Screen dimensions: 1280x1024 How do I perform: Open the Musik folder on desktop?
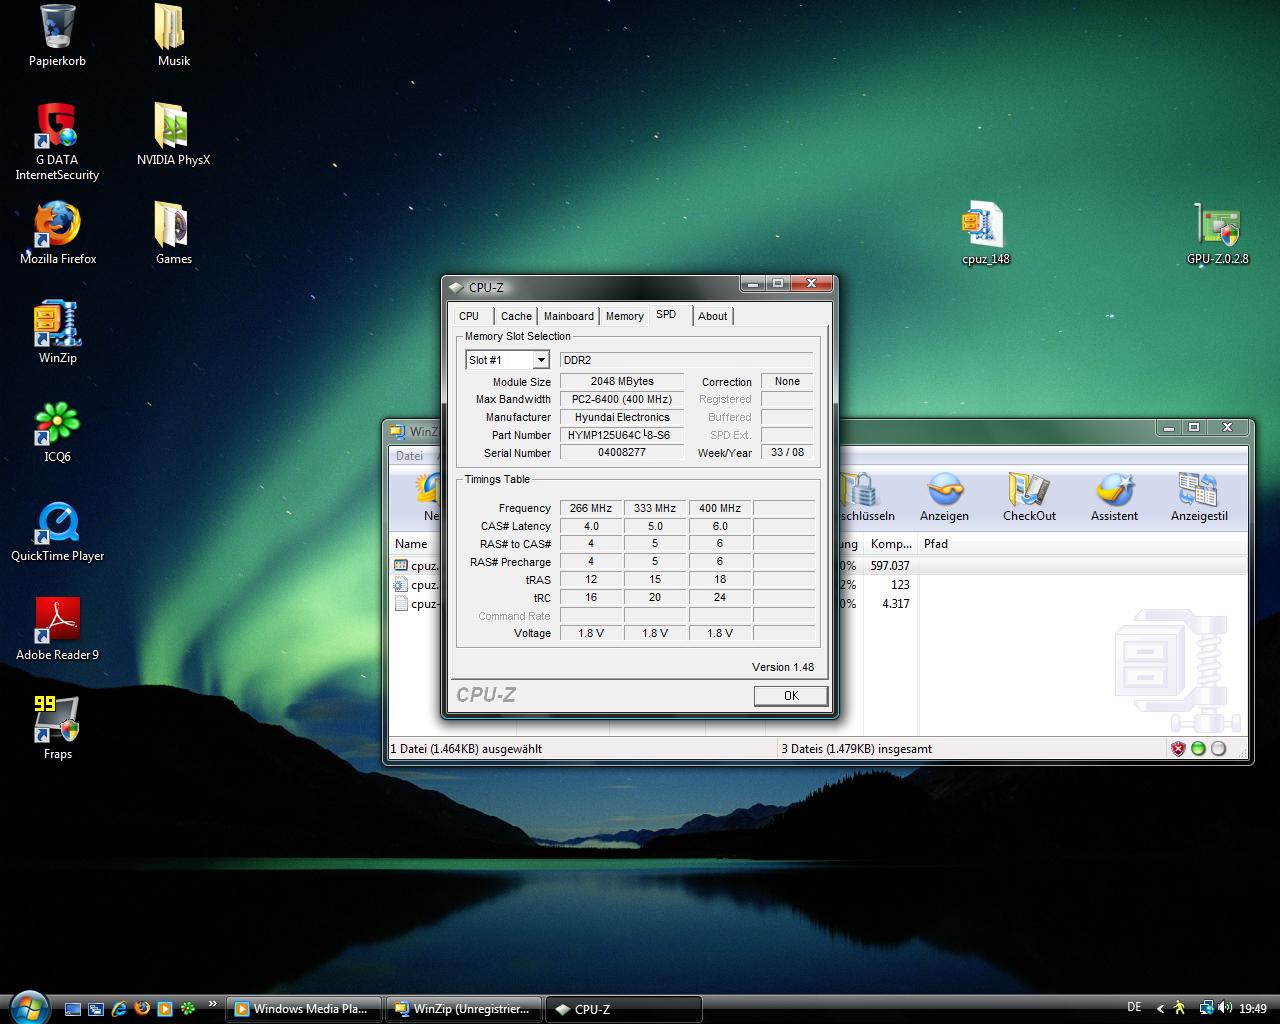[x=173, y=27]
